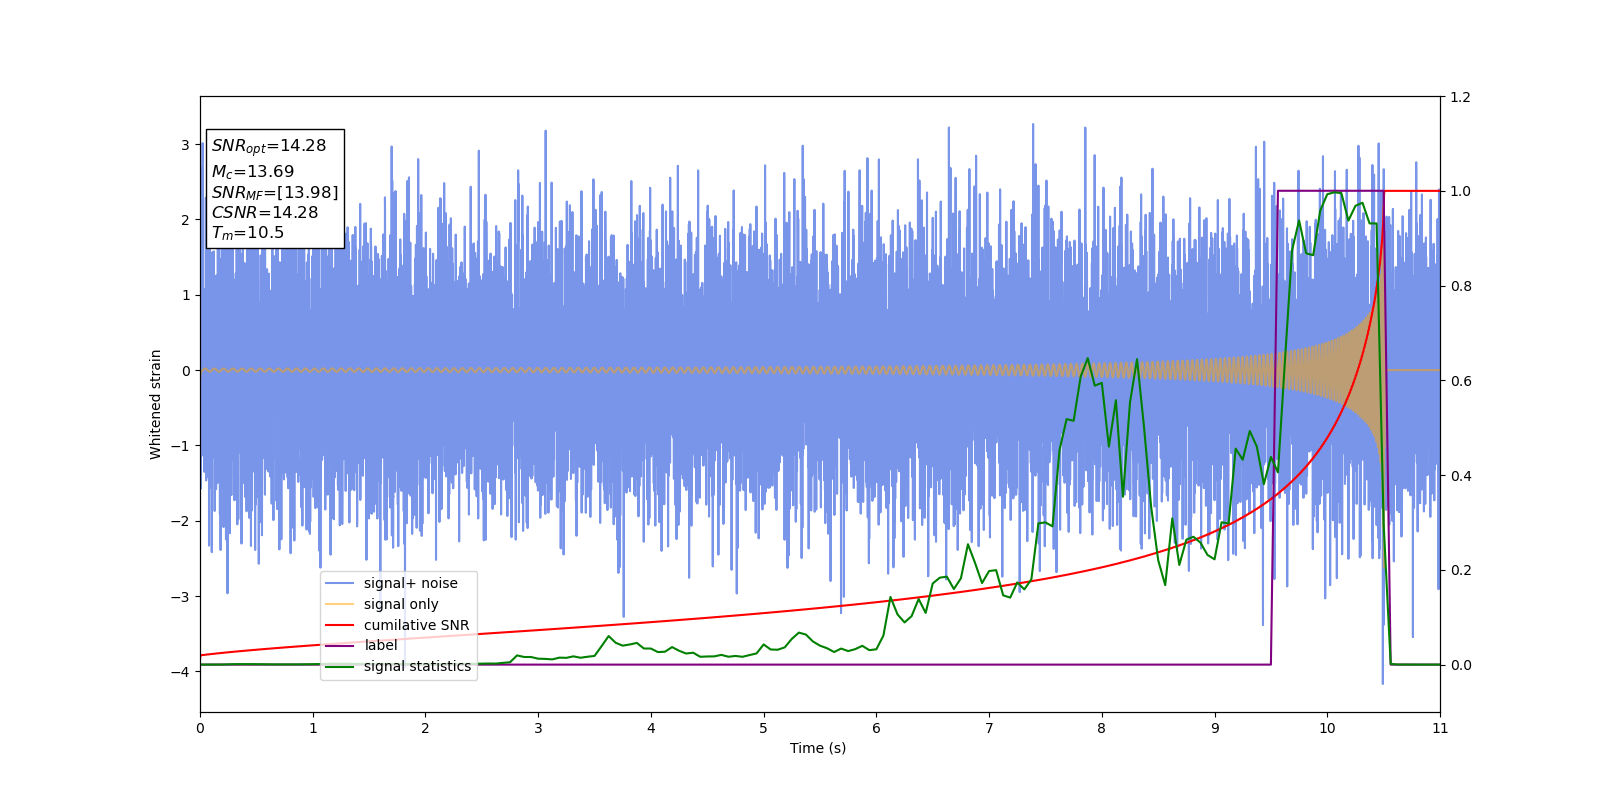Click the x-axis tick label 11
1600x800 pixels.
pos(1440,728)
